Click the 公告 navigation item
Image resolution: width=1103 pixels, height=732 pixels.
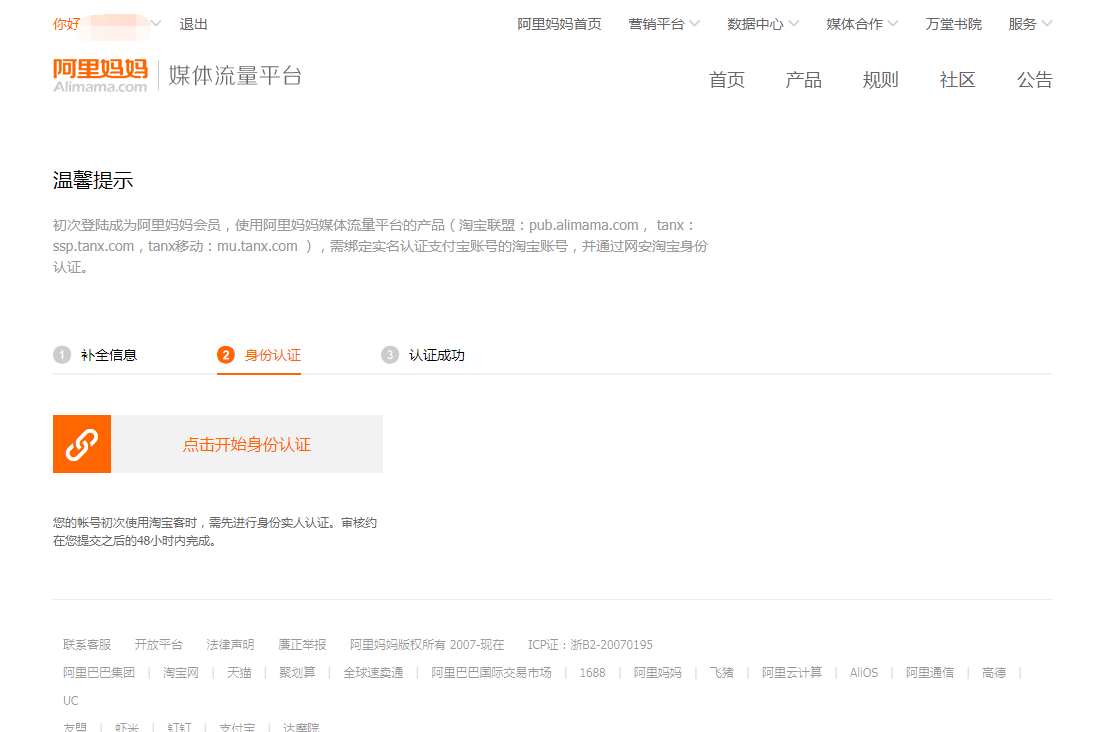(1034, 80)
